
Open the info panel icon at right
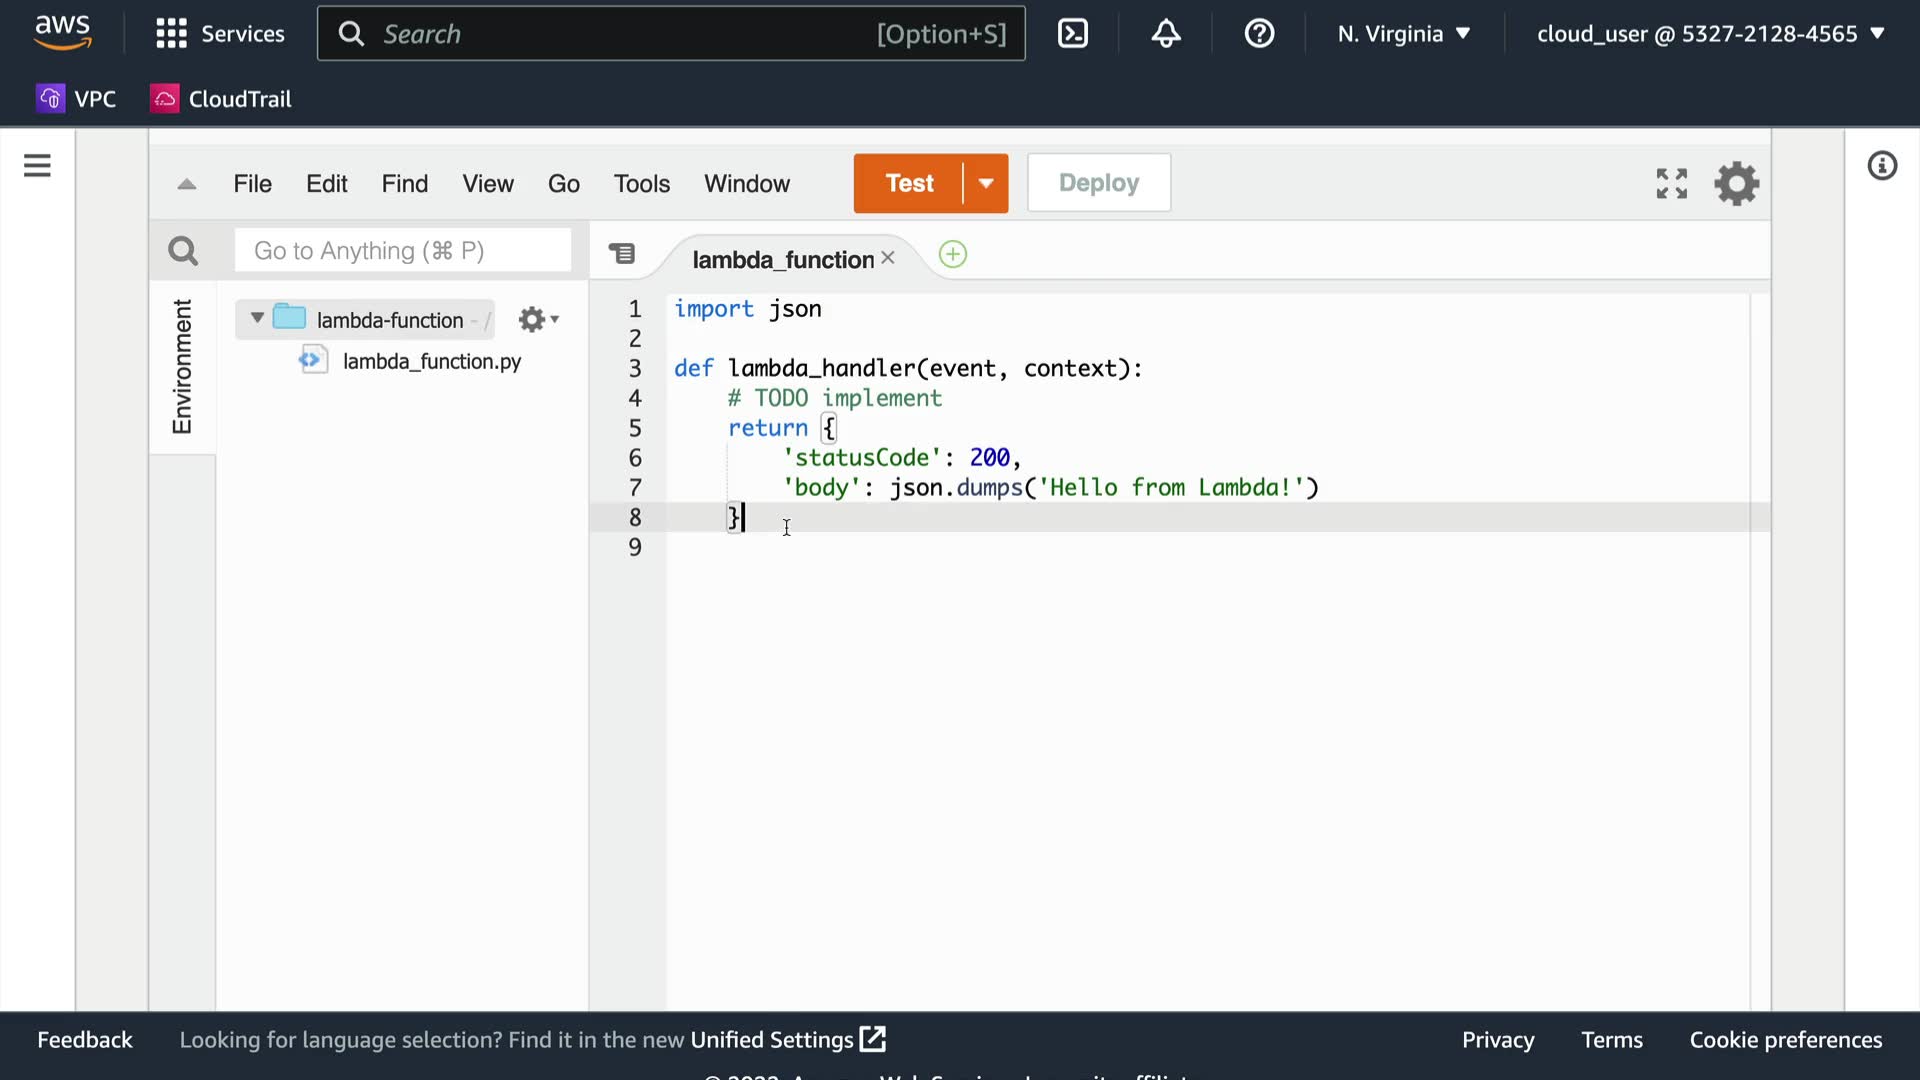tap(1882, 166)
